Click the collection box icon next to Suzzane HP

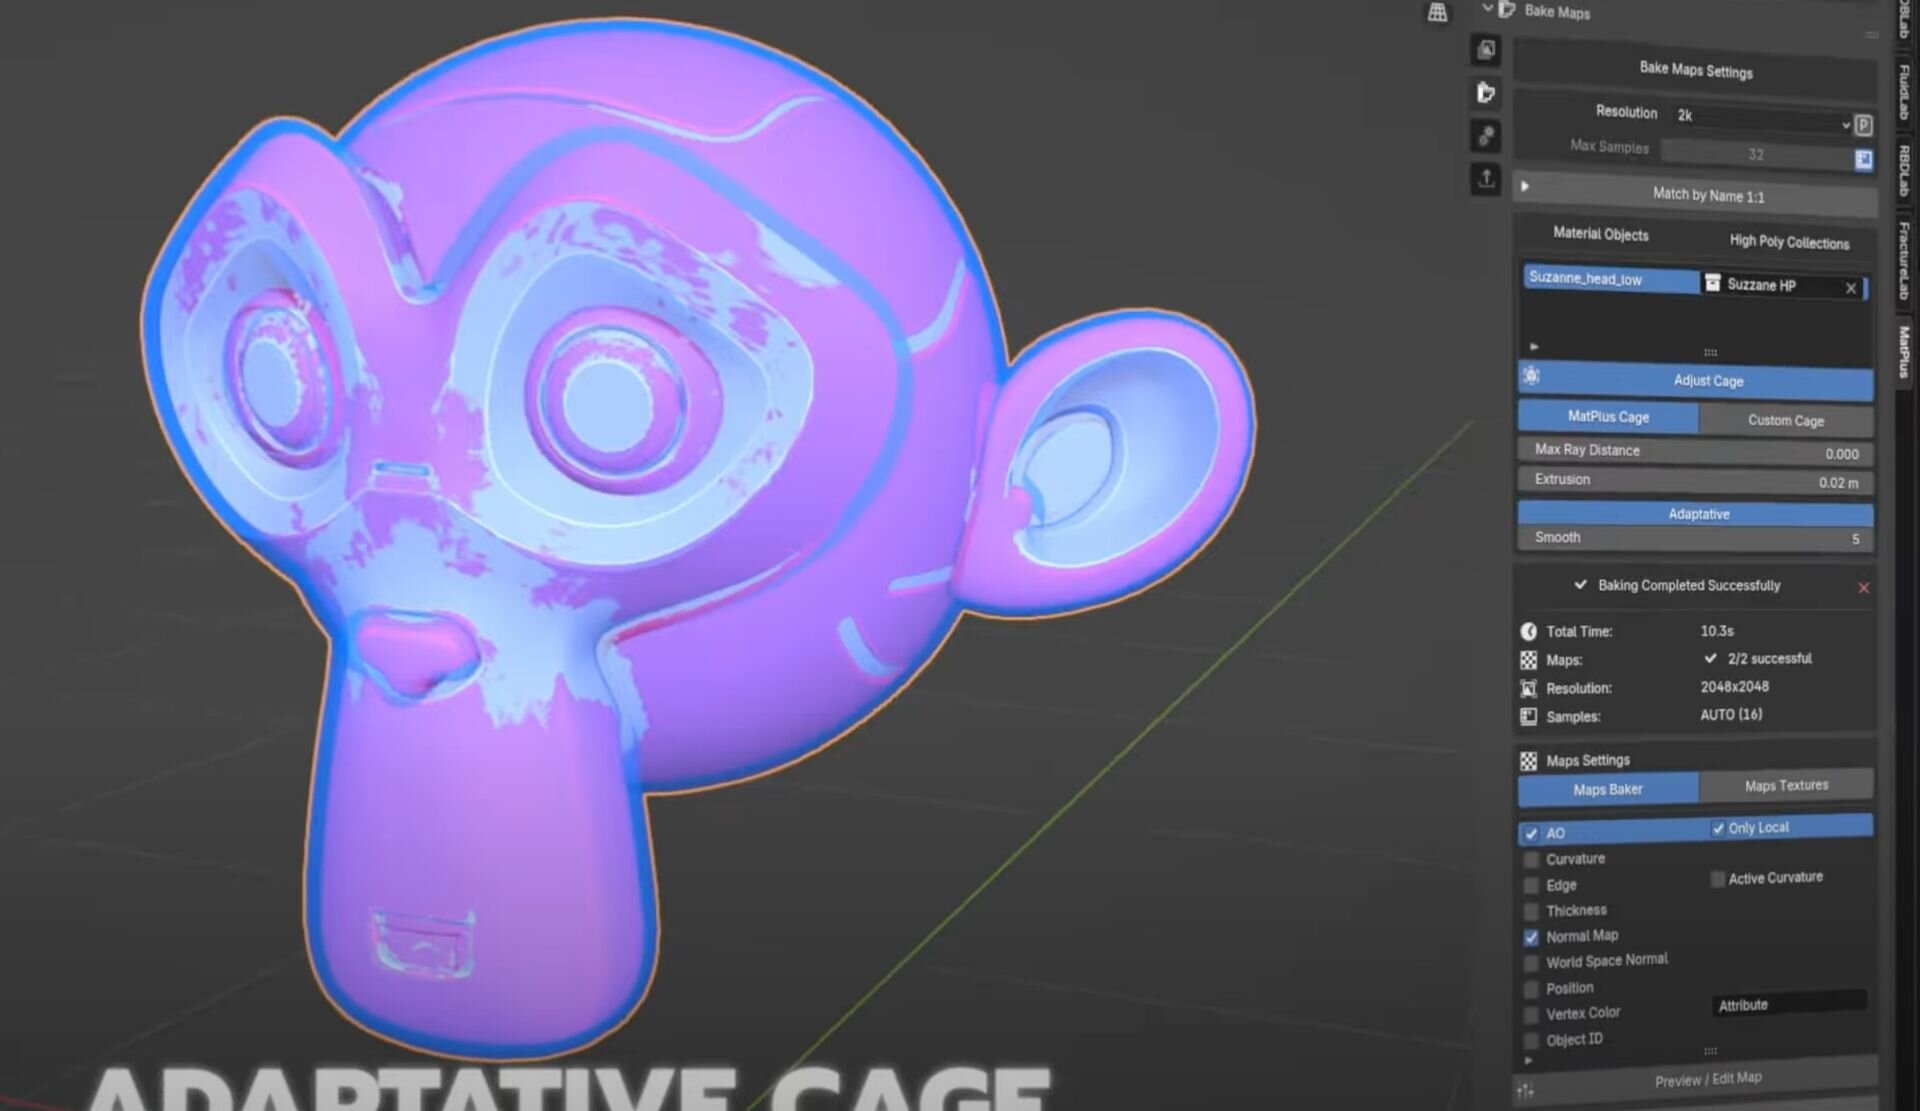click(x=1712, y=283)
